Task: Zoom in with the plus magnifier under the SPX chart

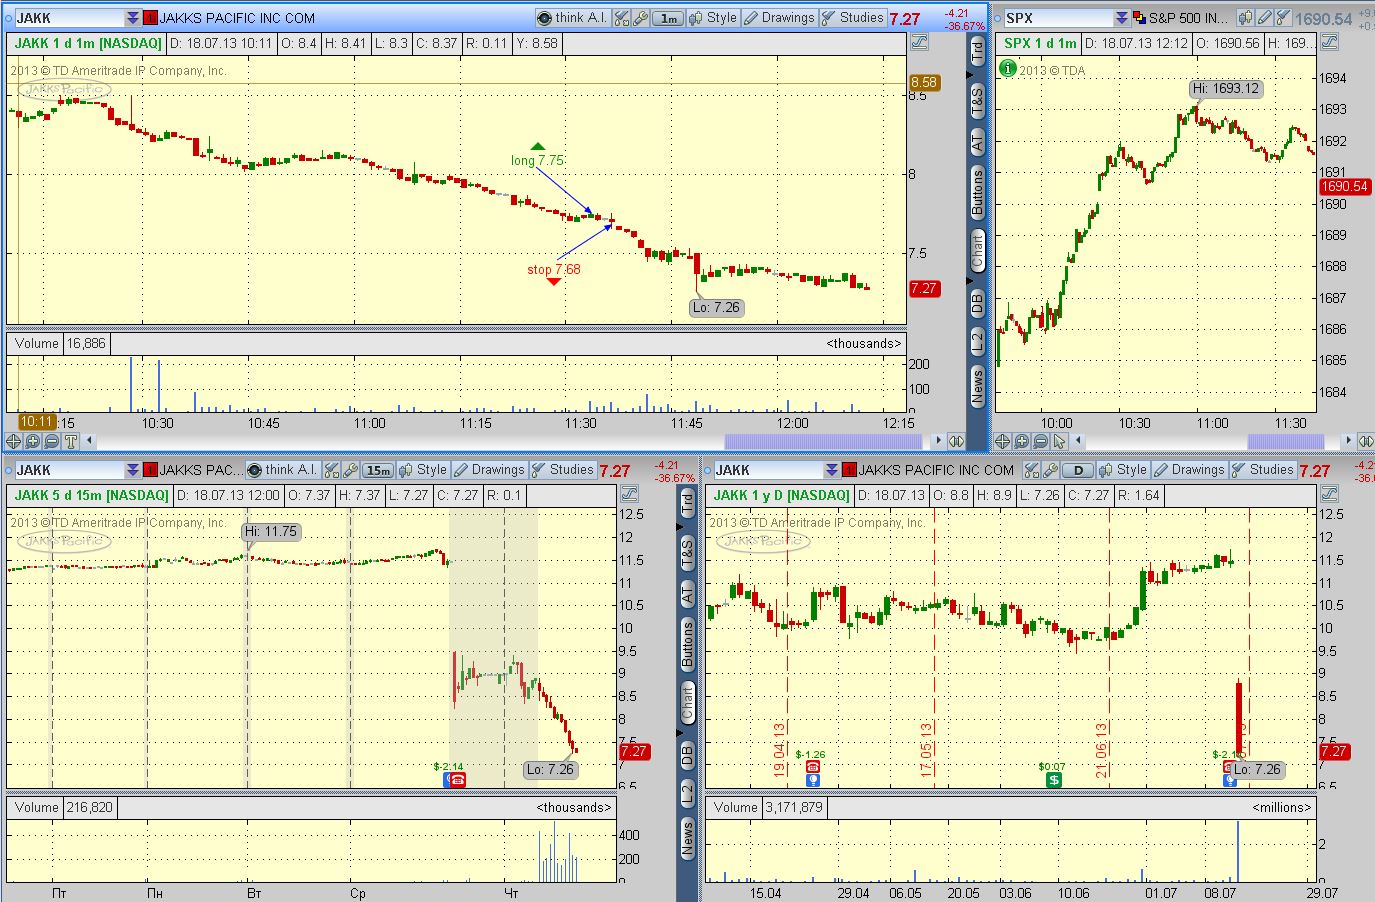Action: tap(1022, 441)
